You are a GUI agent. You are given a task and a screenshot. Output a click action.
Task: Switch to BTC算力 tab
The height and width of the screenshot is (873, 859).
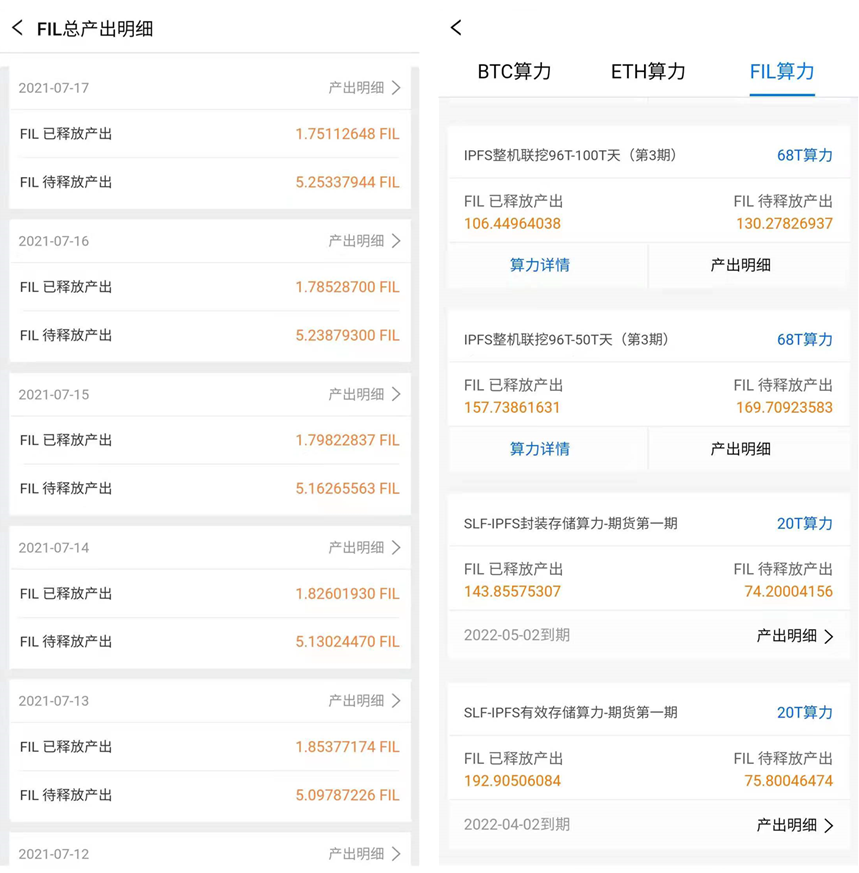tap(514, 72)
